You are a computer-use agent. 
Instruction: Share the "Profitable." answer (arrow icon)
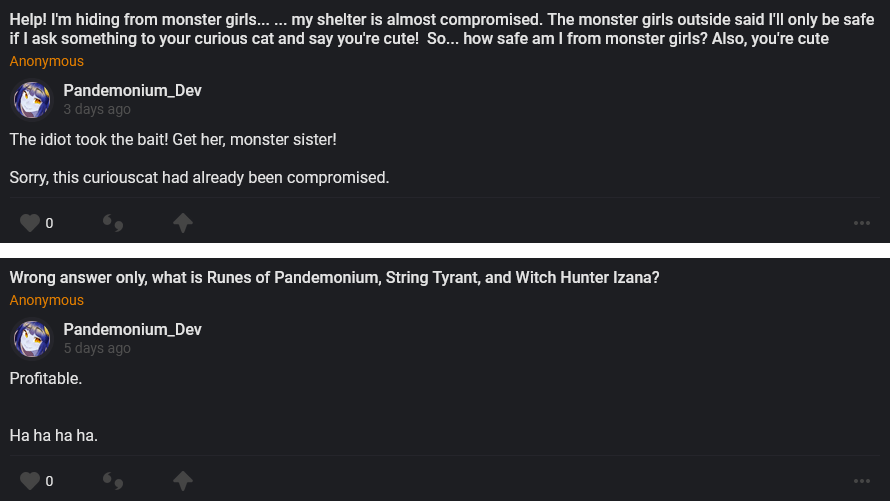pyautogui.click(x=182, y=481)
